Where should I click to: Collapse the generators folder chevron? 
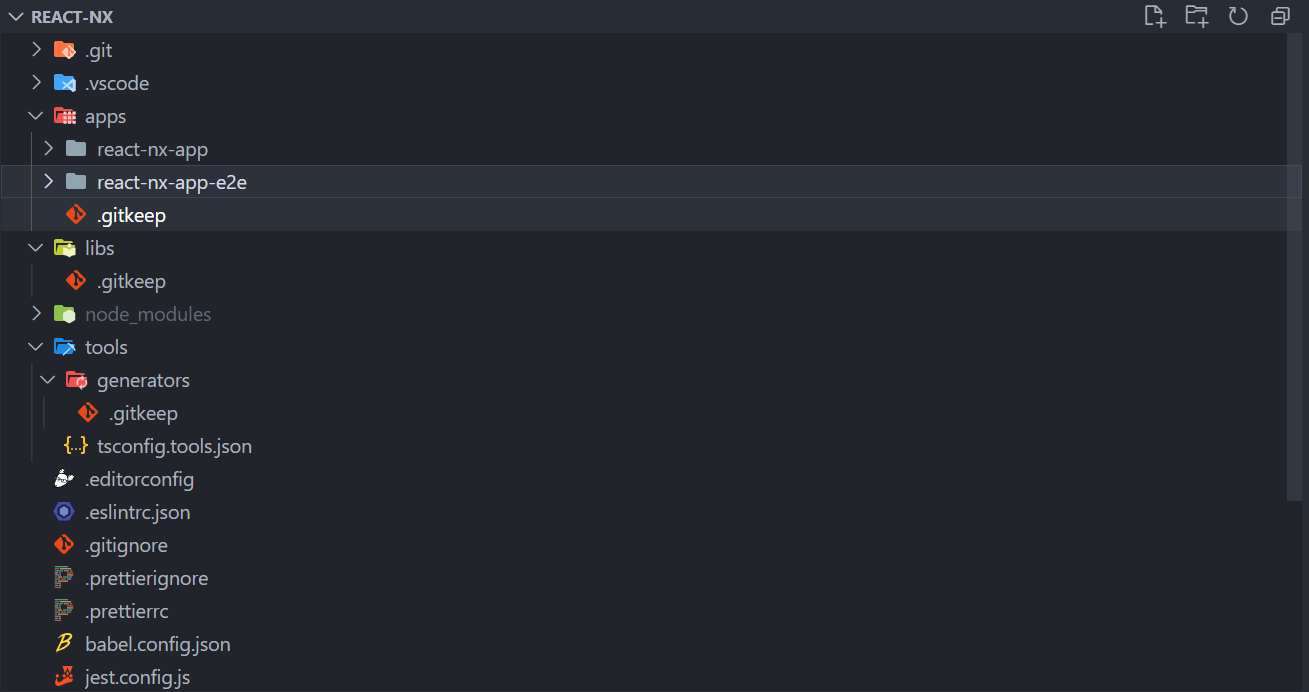(48, 380)
